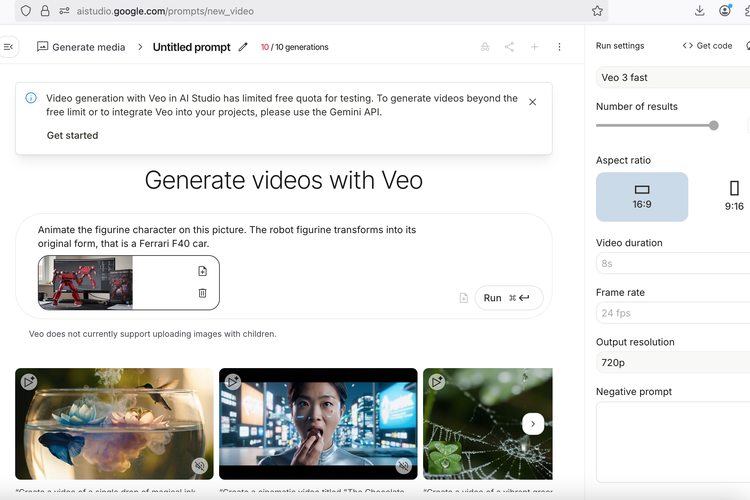Replace the uploaded figurine image icon
750x500 pixels.
tap(202, 271)
